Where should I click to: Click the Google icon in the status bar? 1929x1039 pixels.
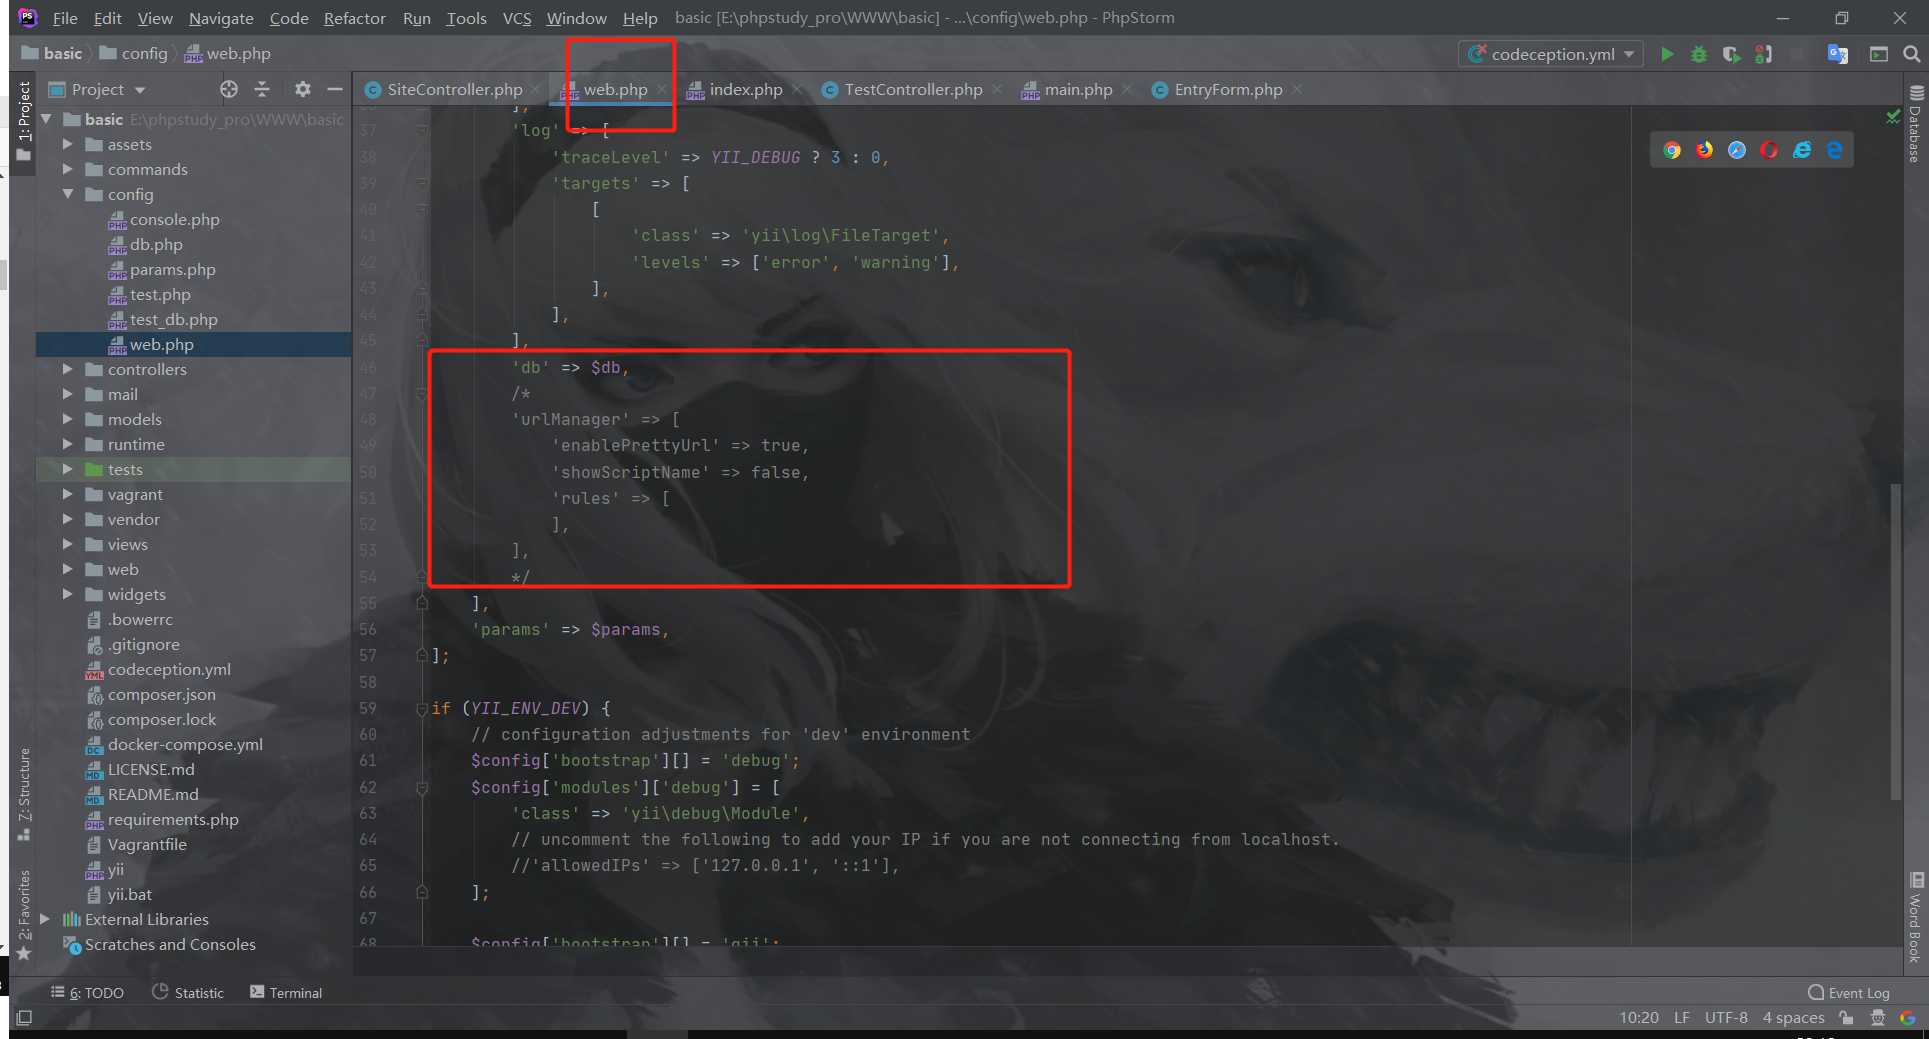[1908, 1018]
